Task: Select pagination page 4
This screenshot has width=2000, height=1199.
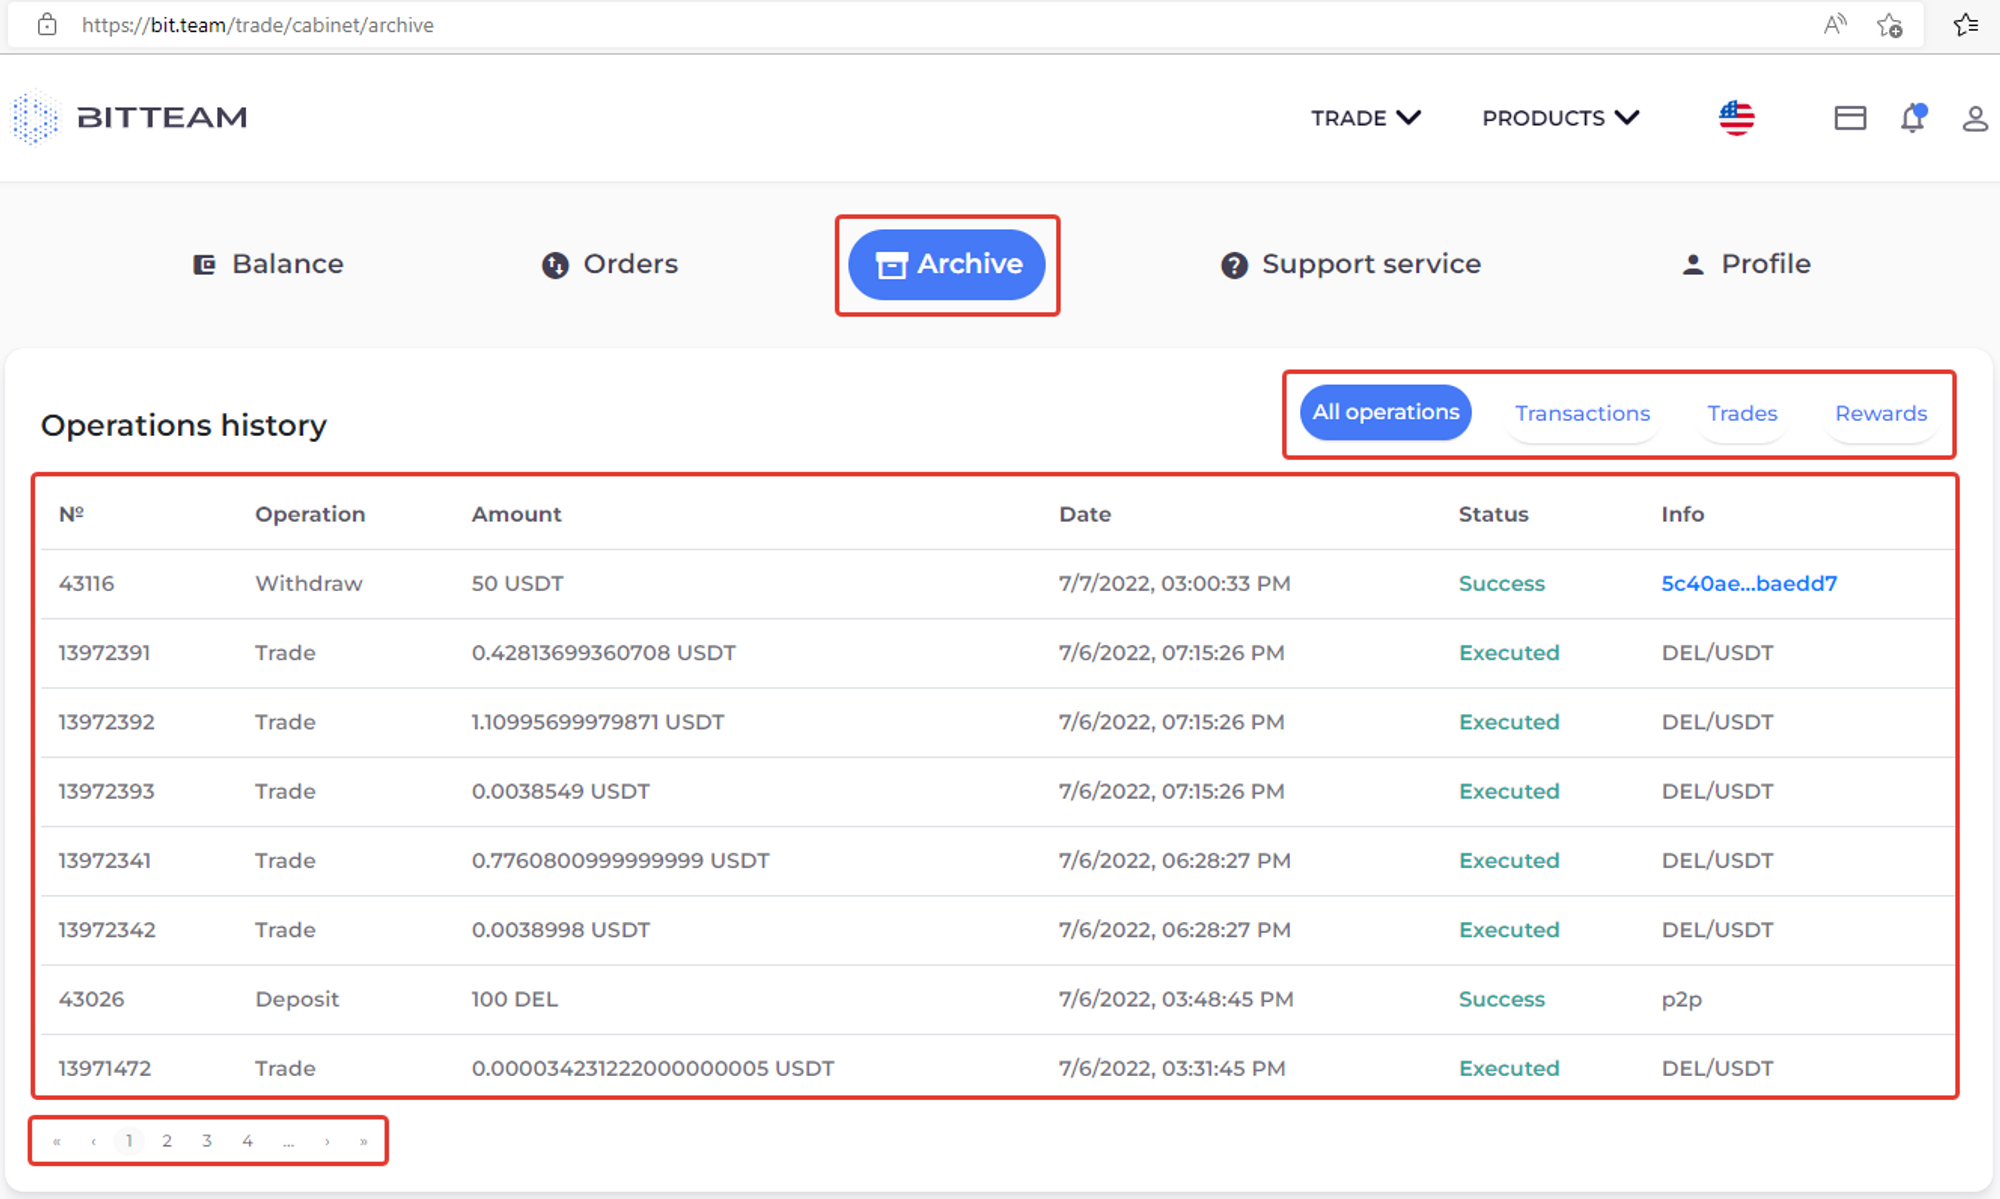Action: 247,1141
